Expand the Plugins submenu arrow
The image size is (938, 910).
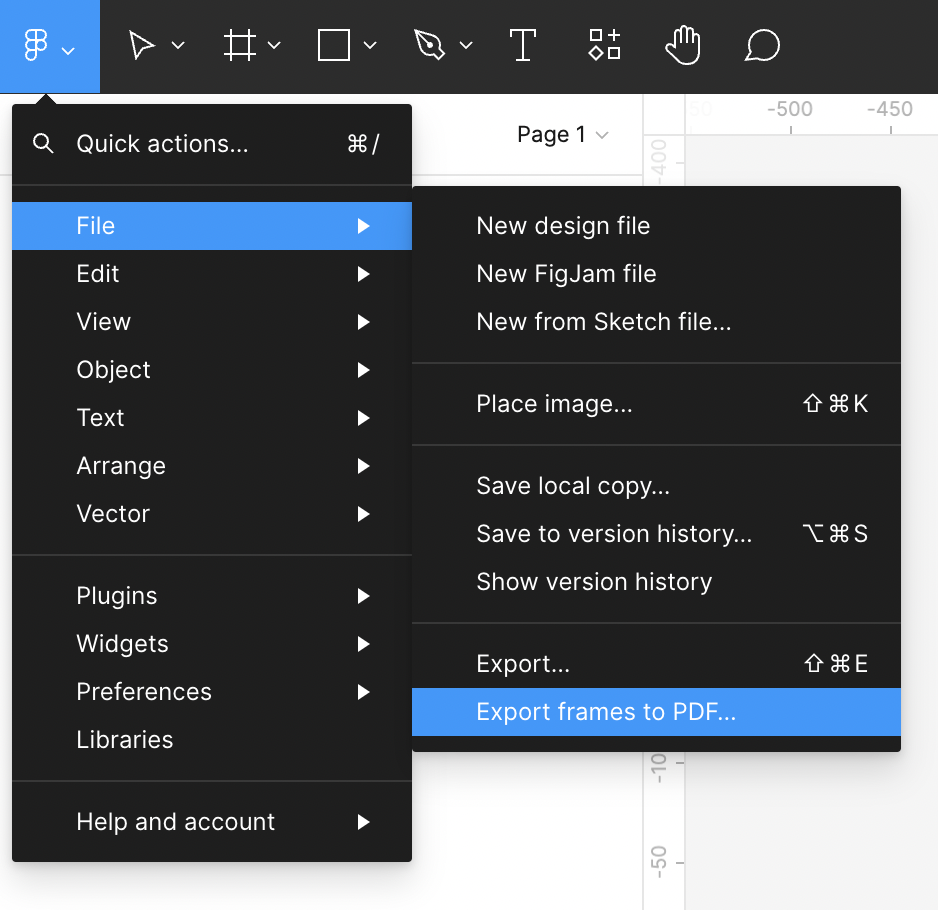tap(363, 596)
